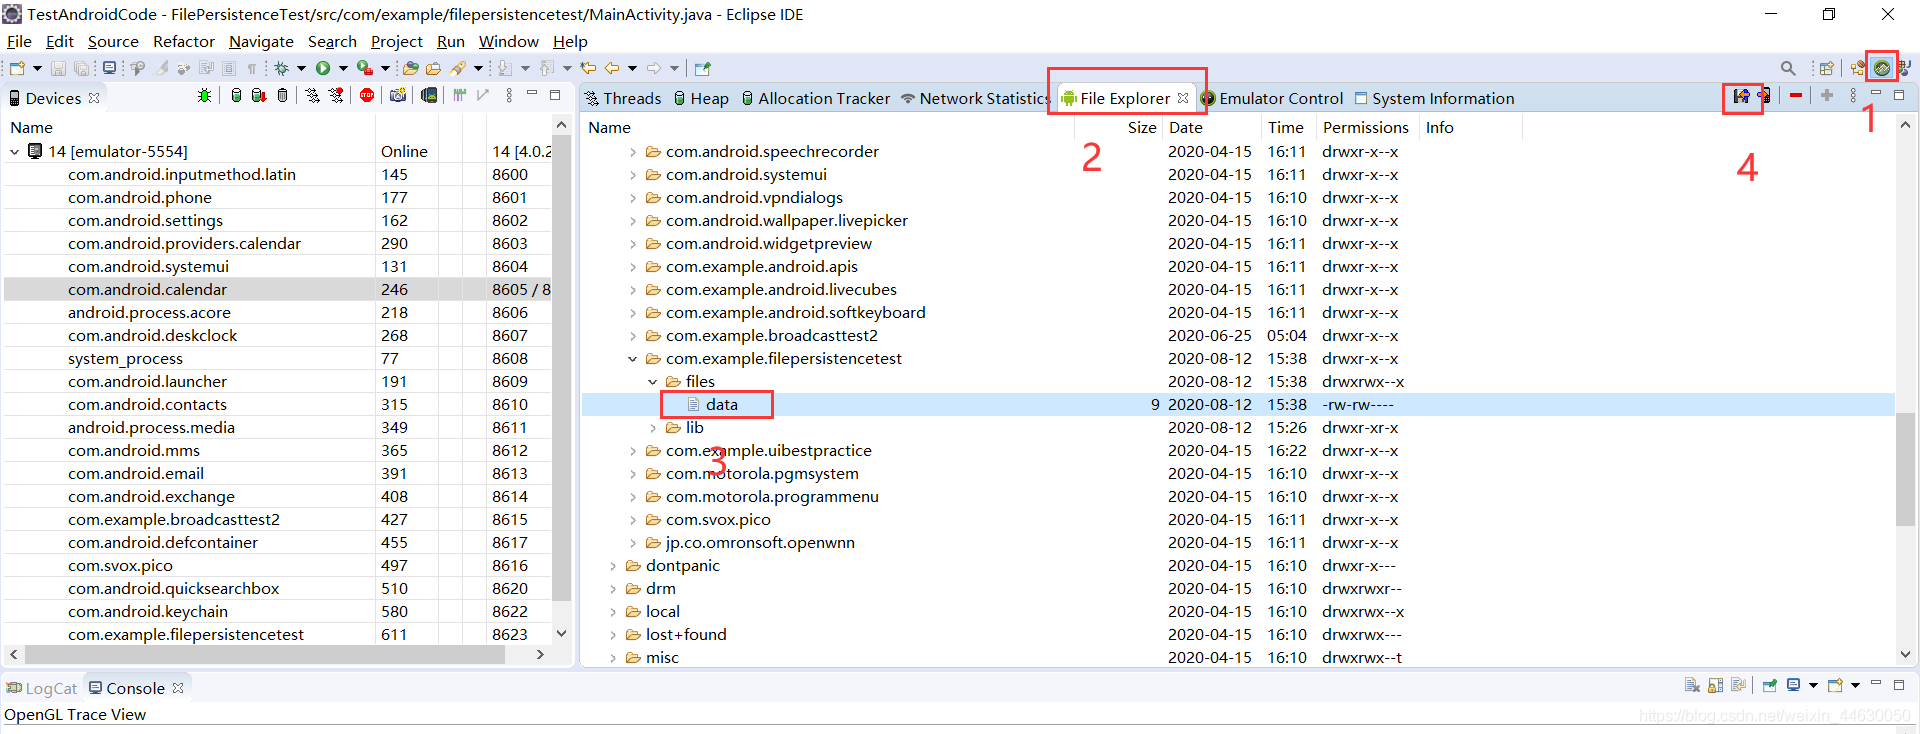The height and width of the screenshot is (734, 1920).
Task: Click the Debug bug icon in the main toolbar
Action: coord(281,68)
